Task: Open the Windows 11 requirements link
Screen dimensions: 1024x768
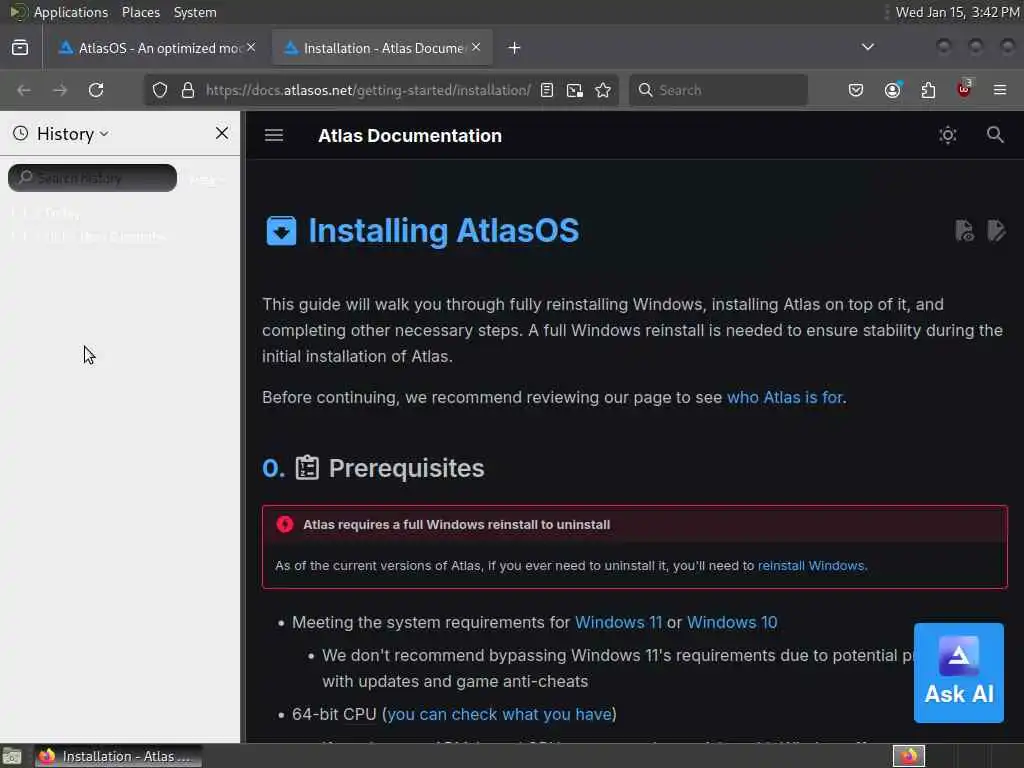Action: [x=618, y=622]
